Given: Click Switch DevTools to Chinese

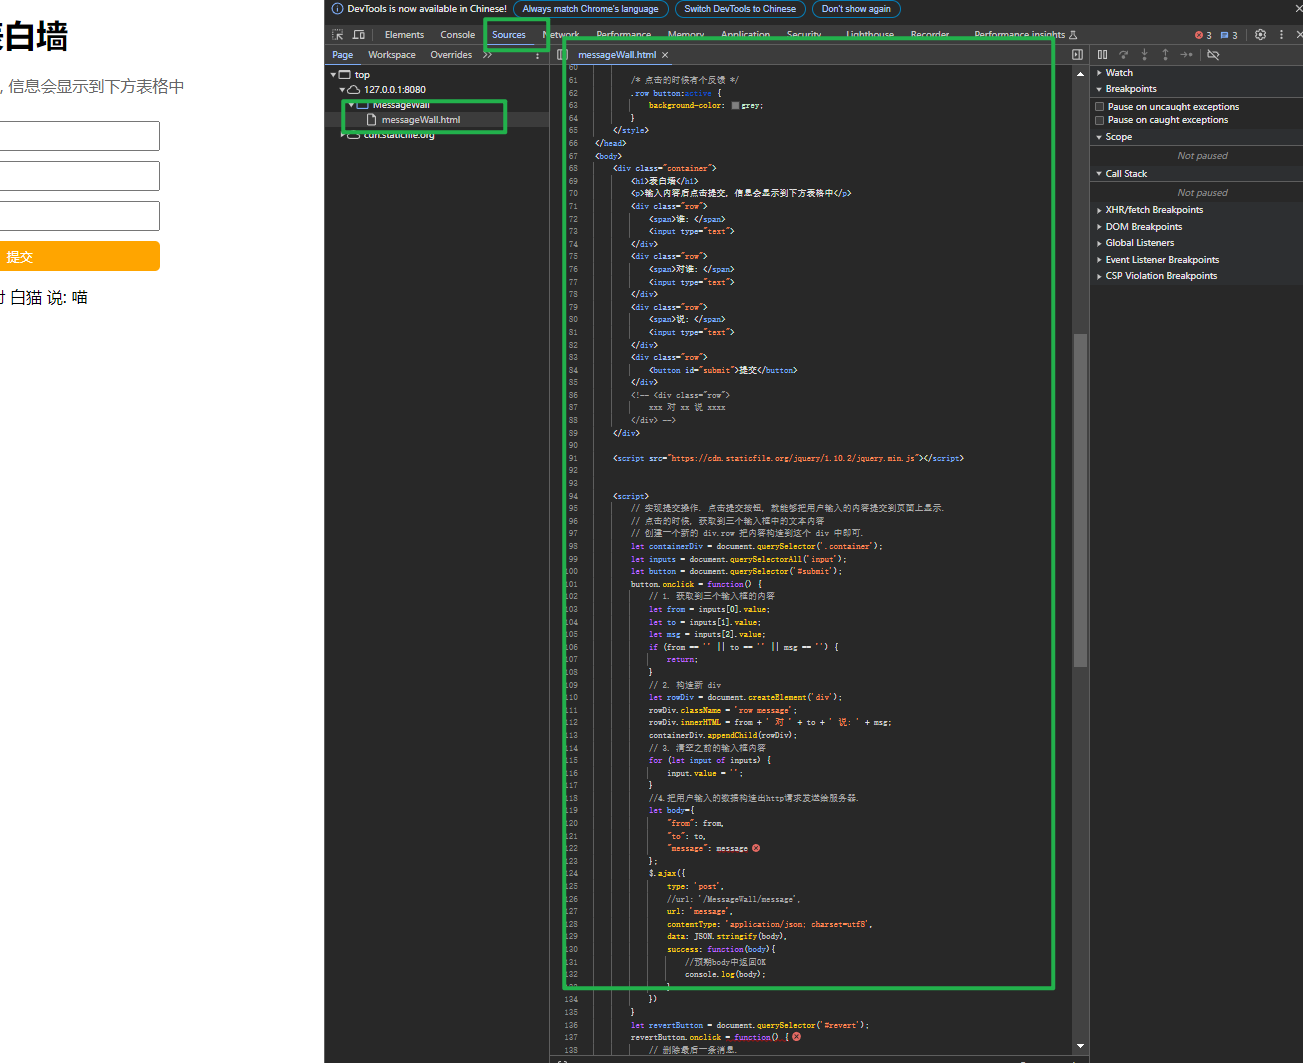Looking at the screenshot, I should [x=740, y=9].
